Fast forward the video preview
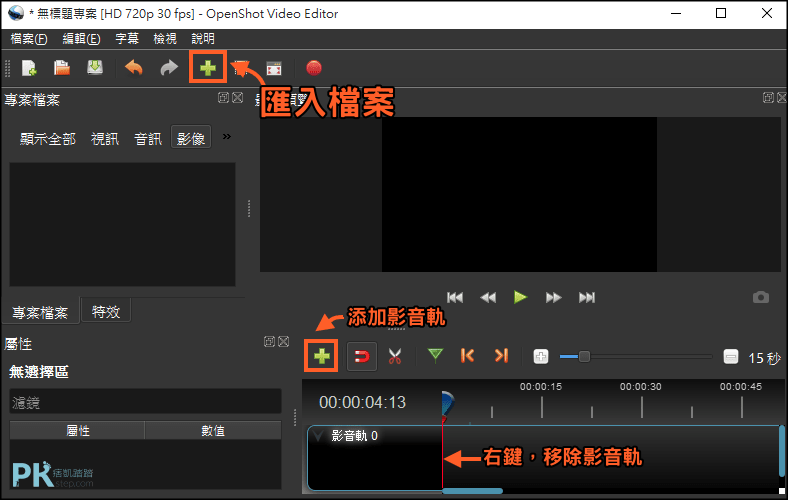 tap(553, 297)
